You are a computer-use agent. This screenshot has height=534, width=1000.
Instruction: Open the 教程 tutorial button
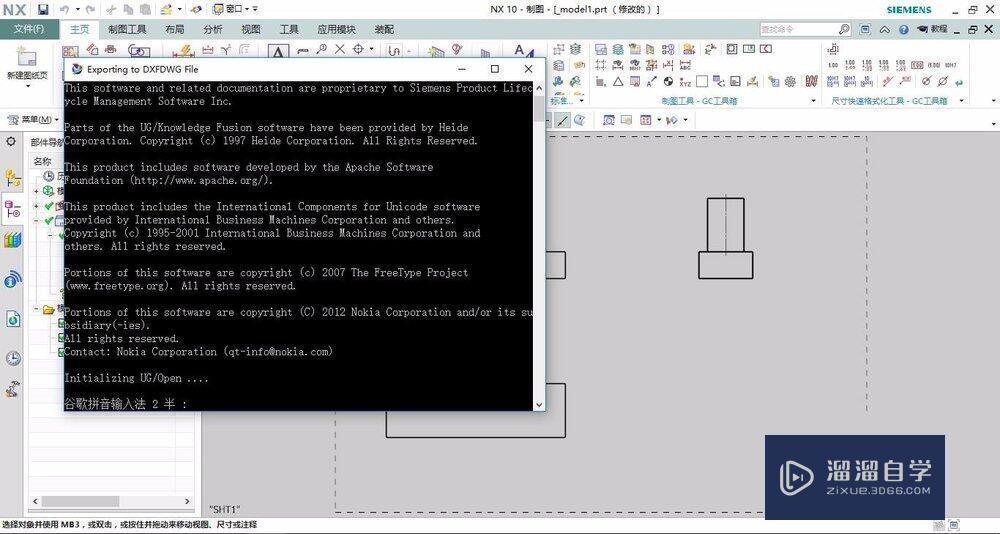[x=932, y=29]
